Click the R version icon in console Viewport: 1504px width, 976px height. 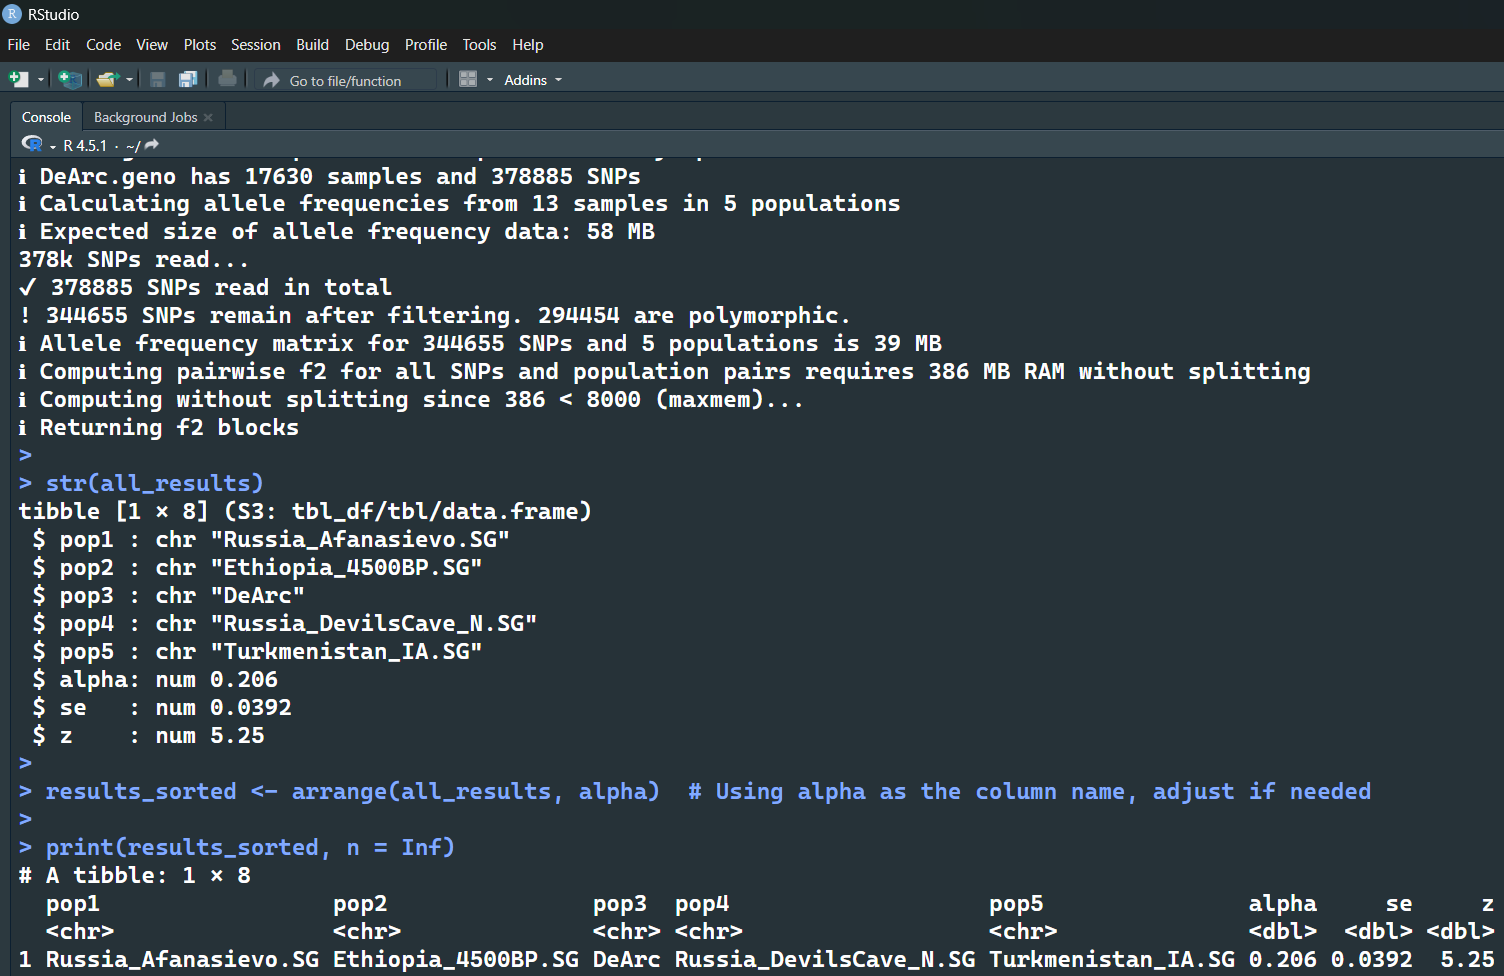(x=32, y=145)
